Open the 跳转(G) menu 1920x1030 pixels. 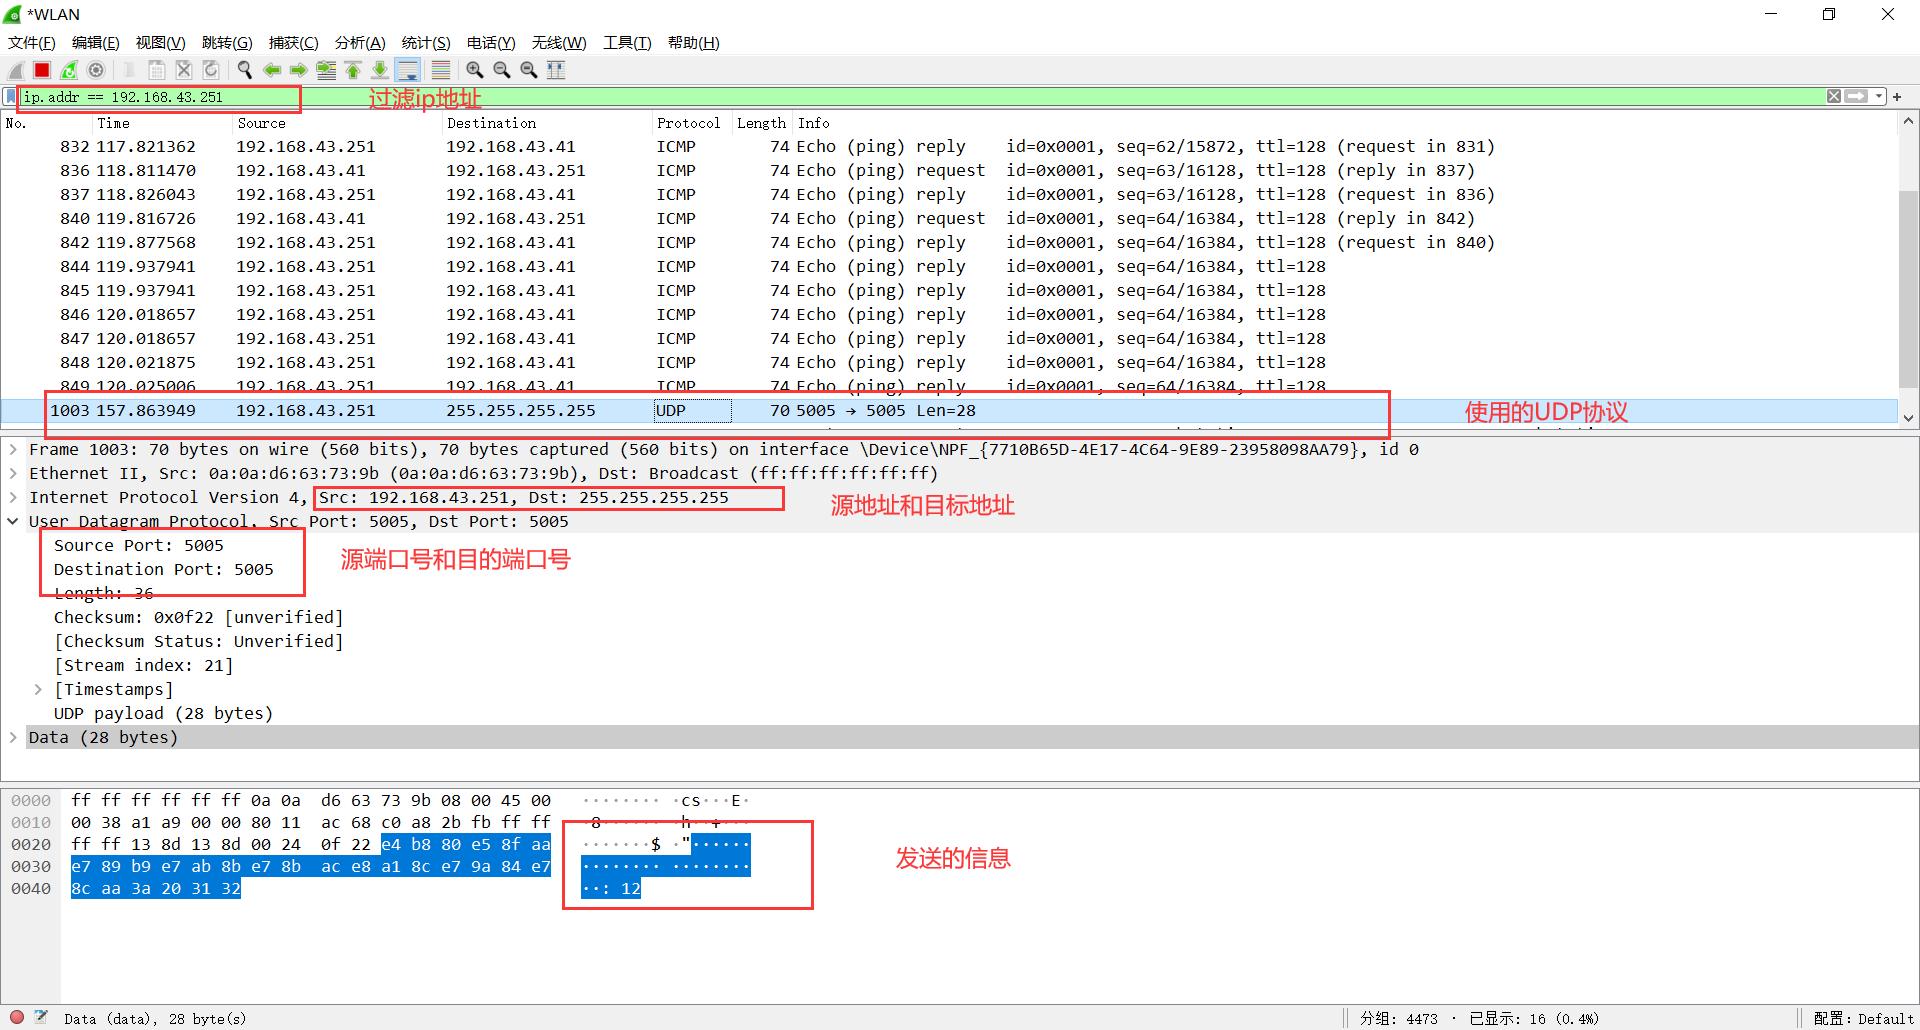click(227, 43)
